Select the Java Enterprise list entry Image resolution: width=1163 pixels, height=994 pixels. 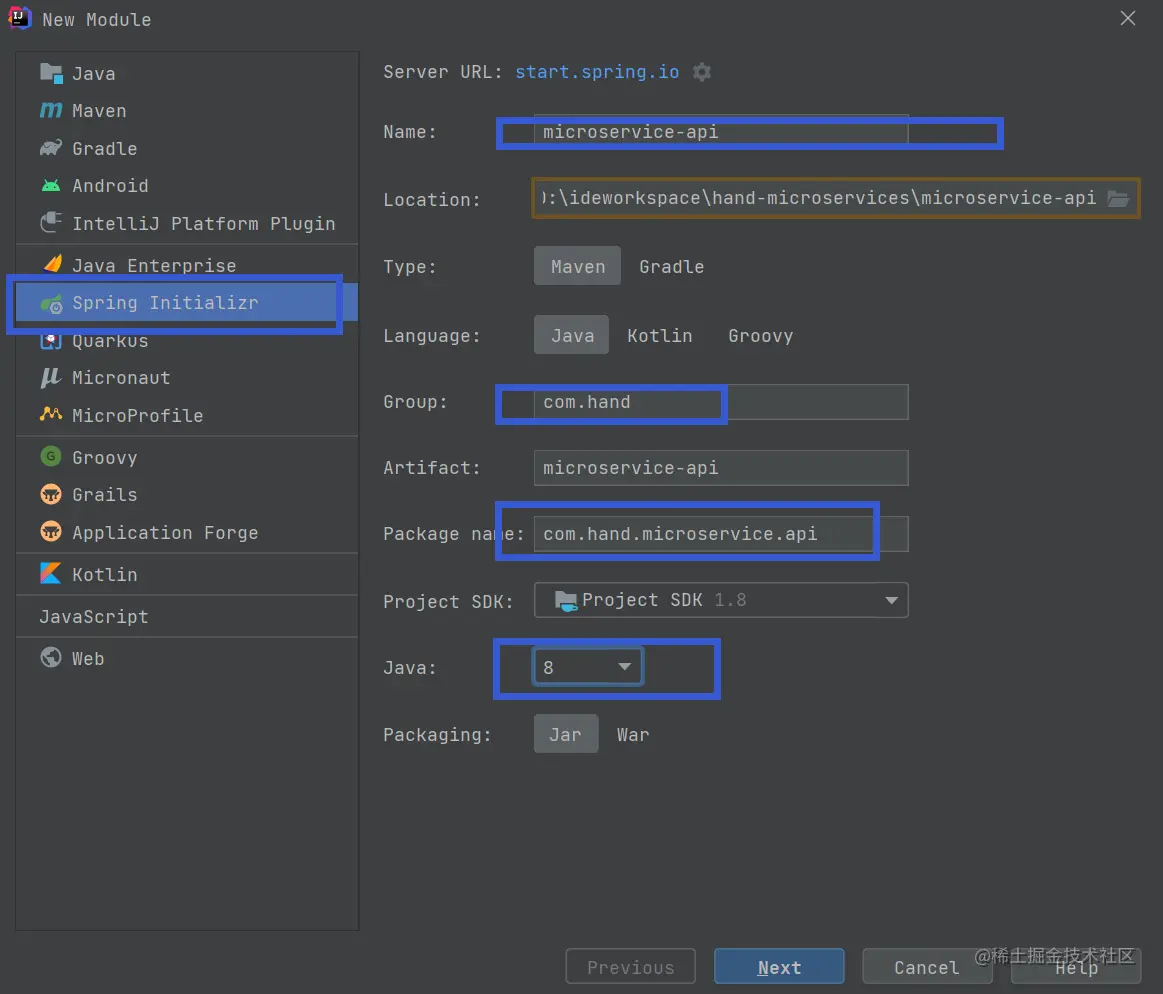[187, 265]
